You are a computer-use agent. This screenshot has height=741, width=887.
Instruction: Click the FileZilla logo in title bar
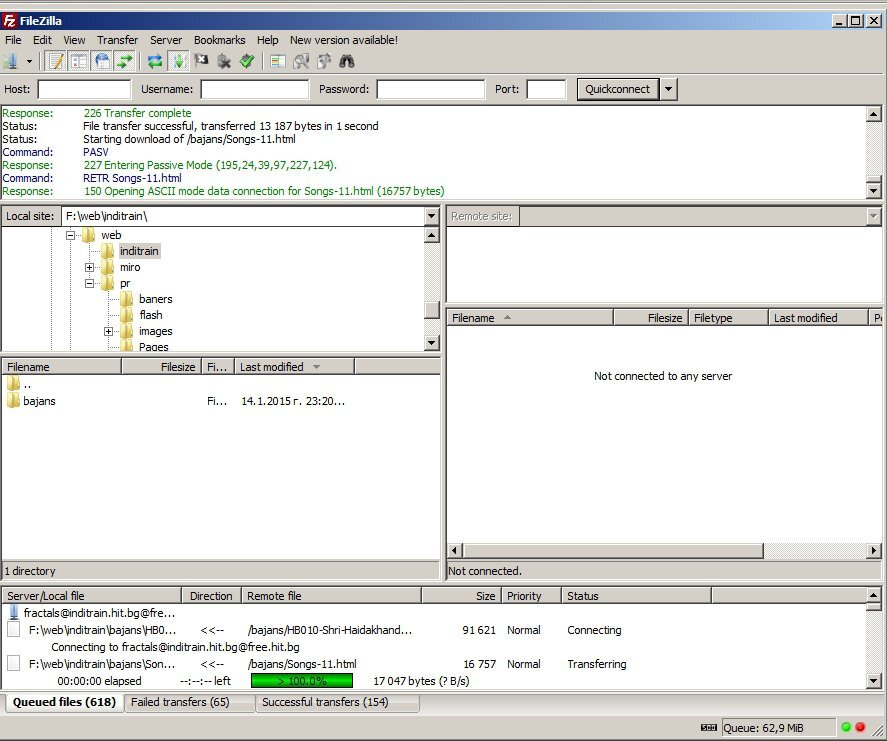click(x=9, y=21)
